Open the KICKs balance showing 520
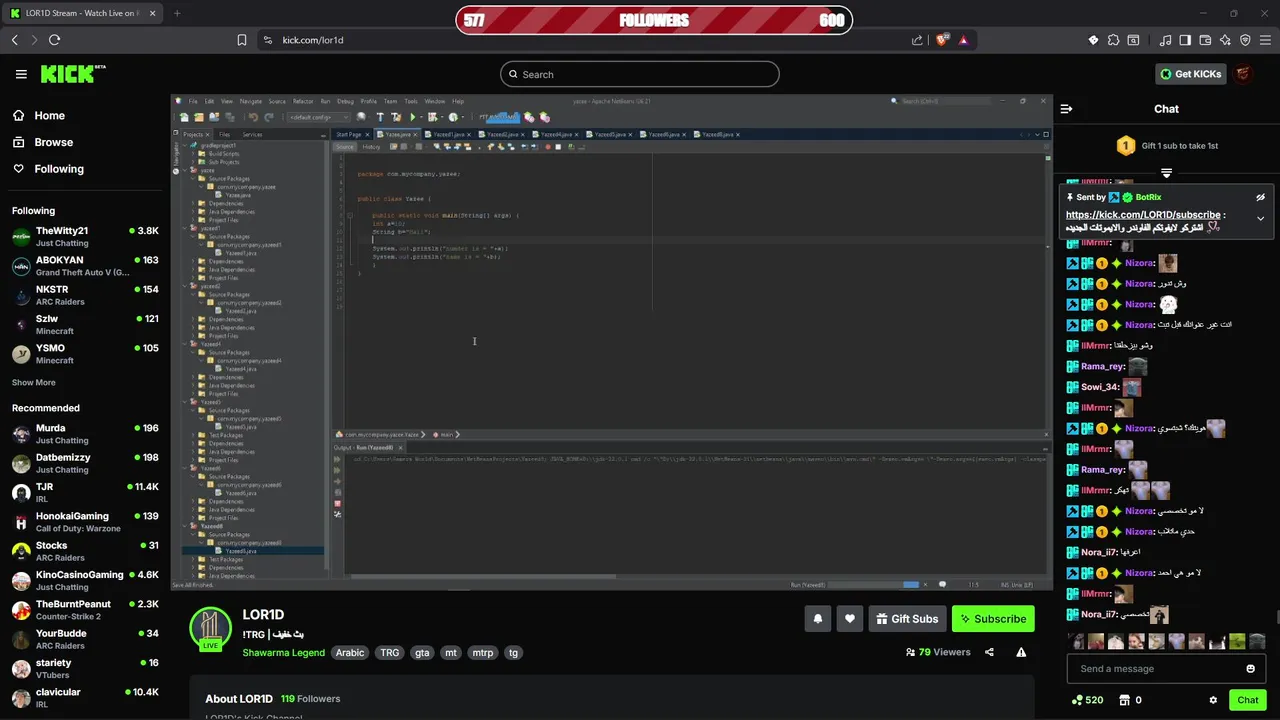Screen dimensions: 1280x720 (x=1087, y=700)
